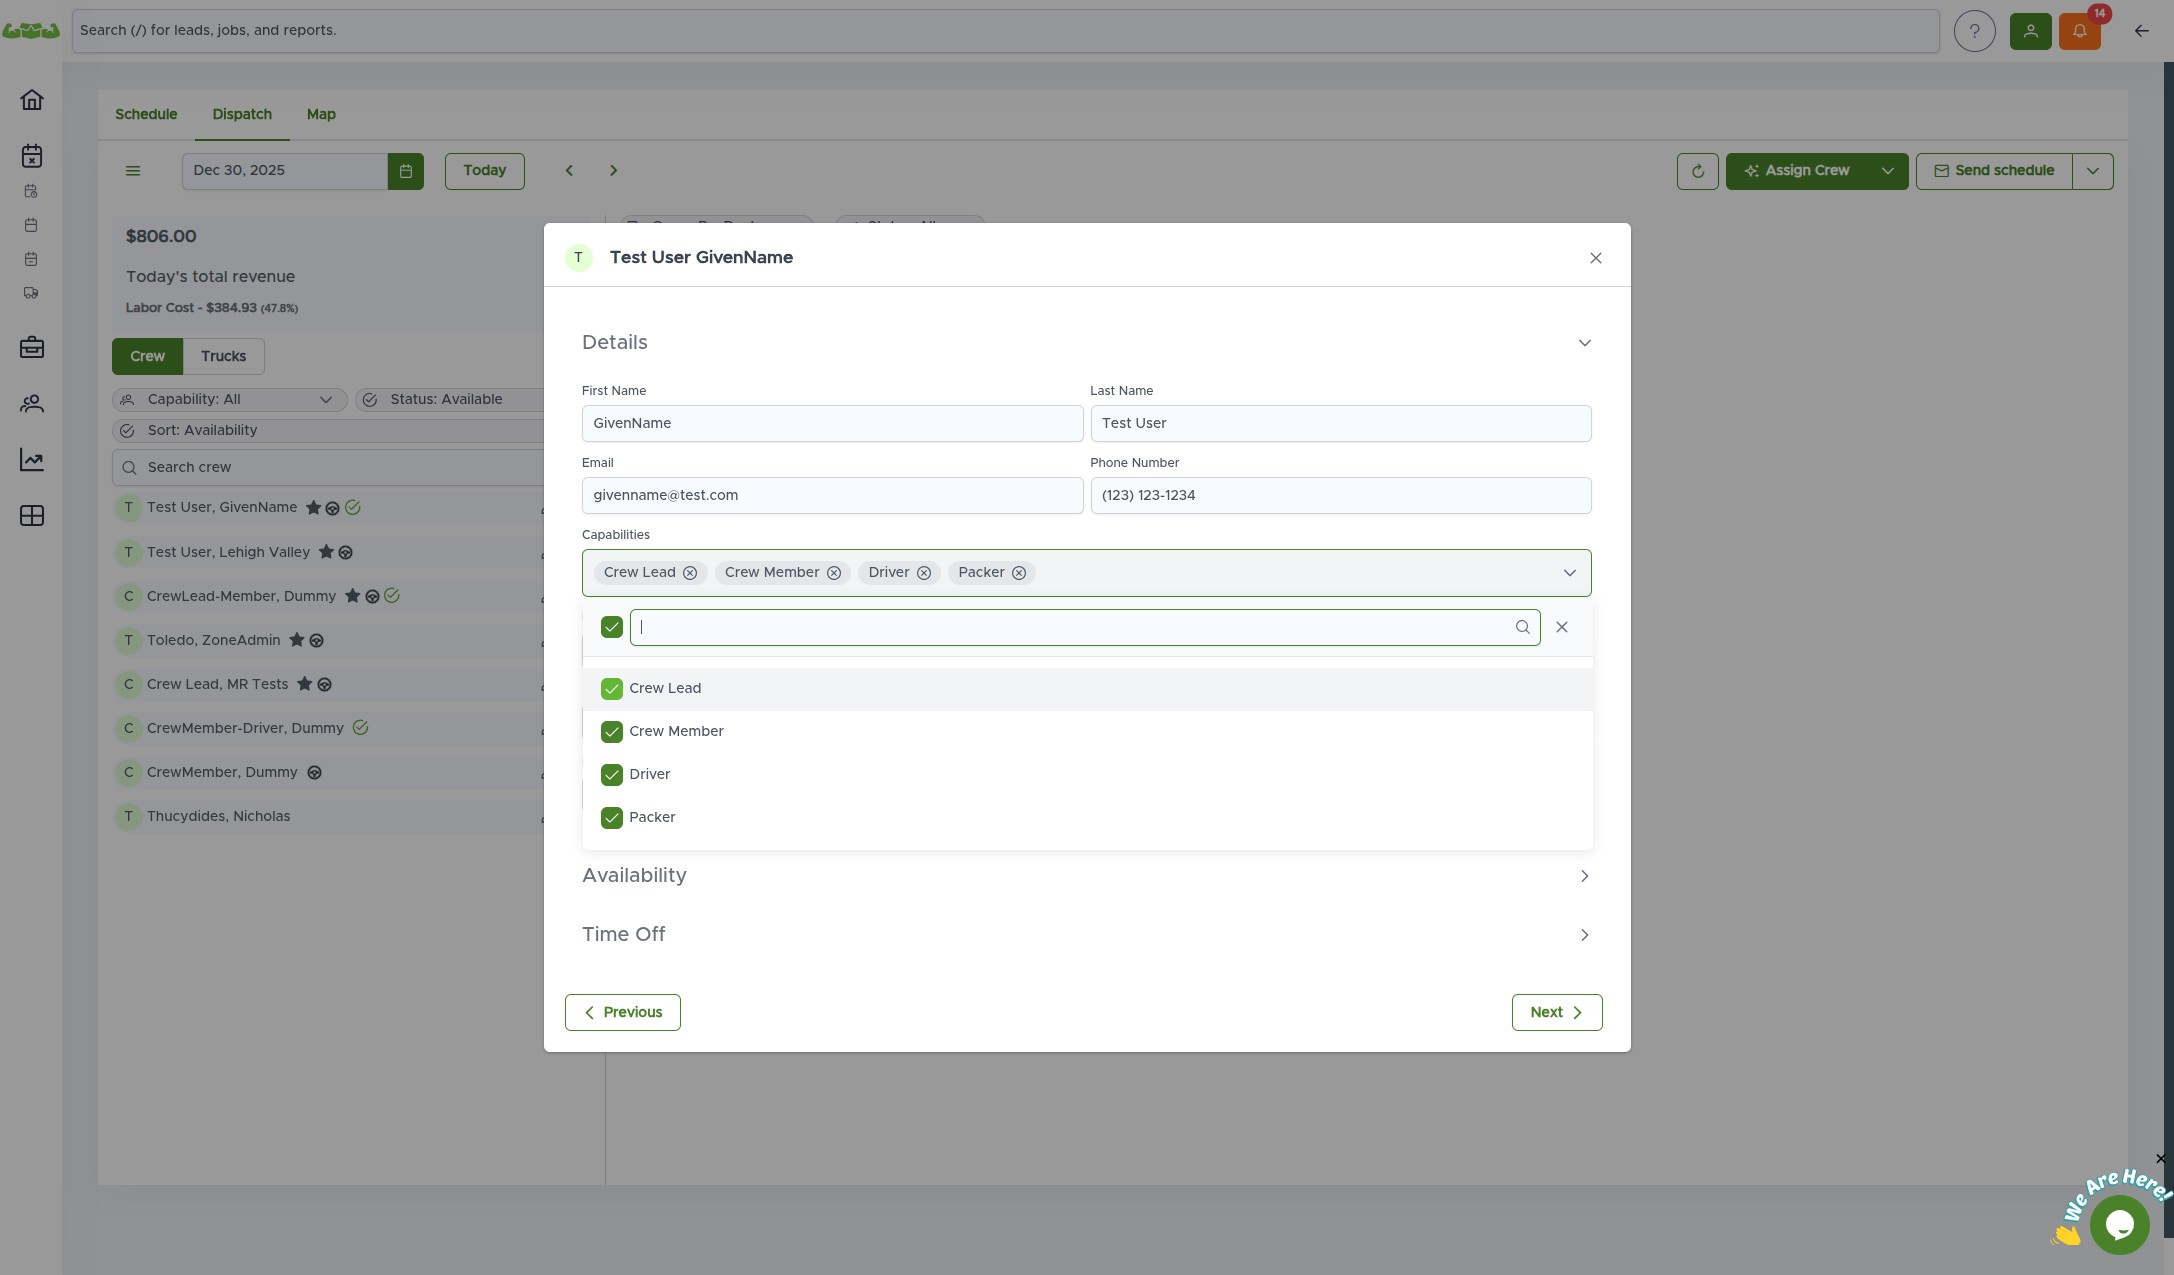The width and height of the screenshot is (2174, 1275).
Task: Click the Next button in dialog
Action: [1557, 1012]
